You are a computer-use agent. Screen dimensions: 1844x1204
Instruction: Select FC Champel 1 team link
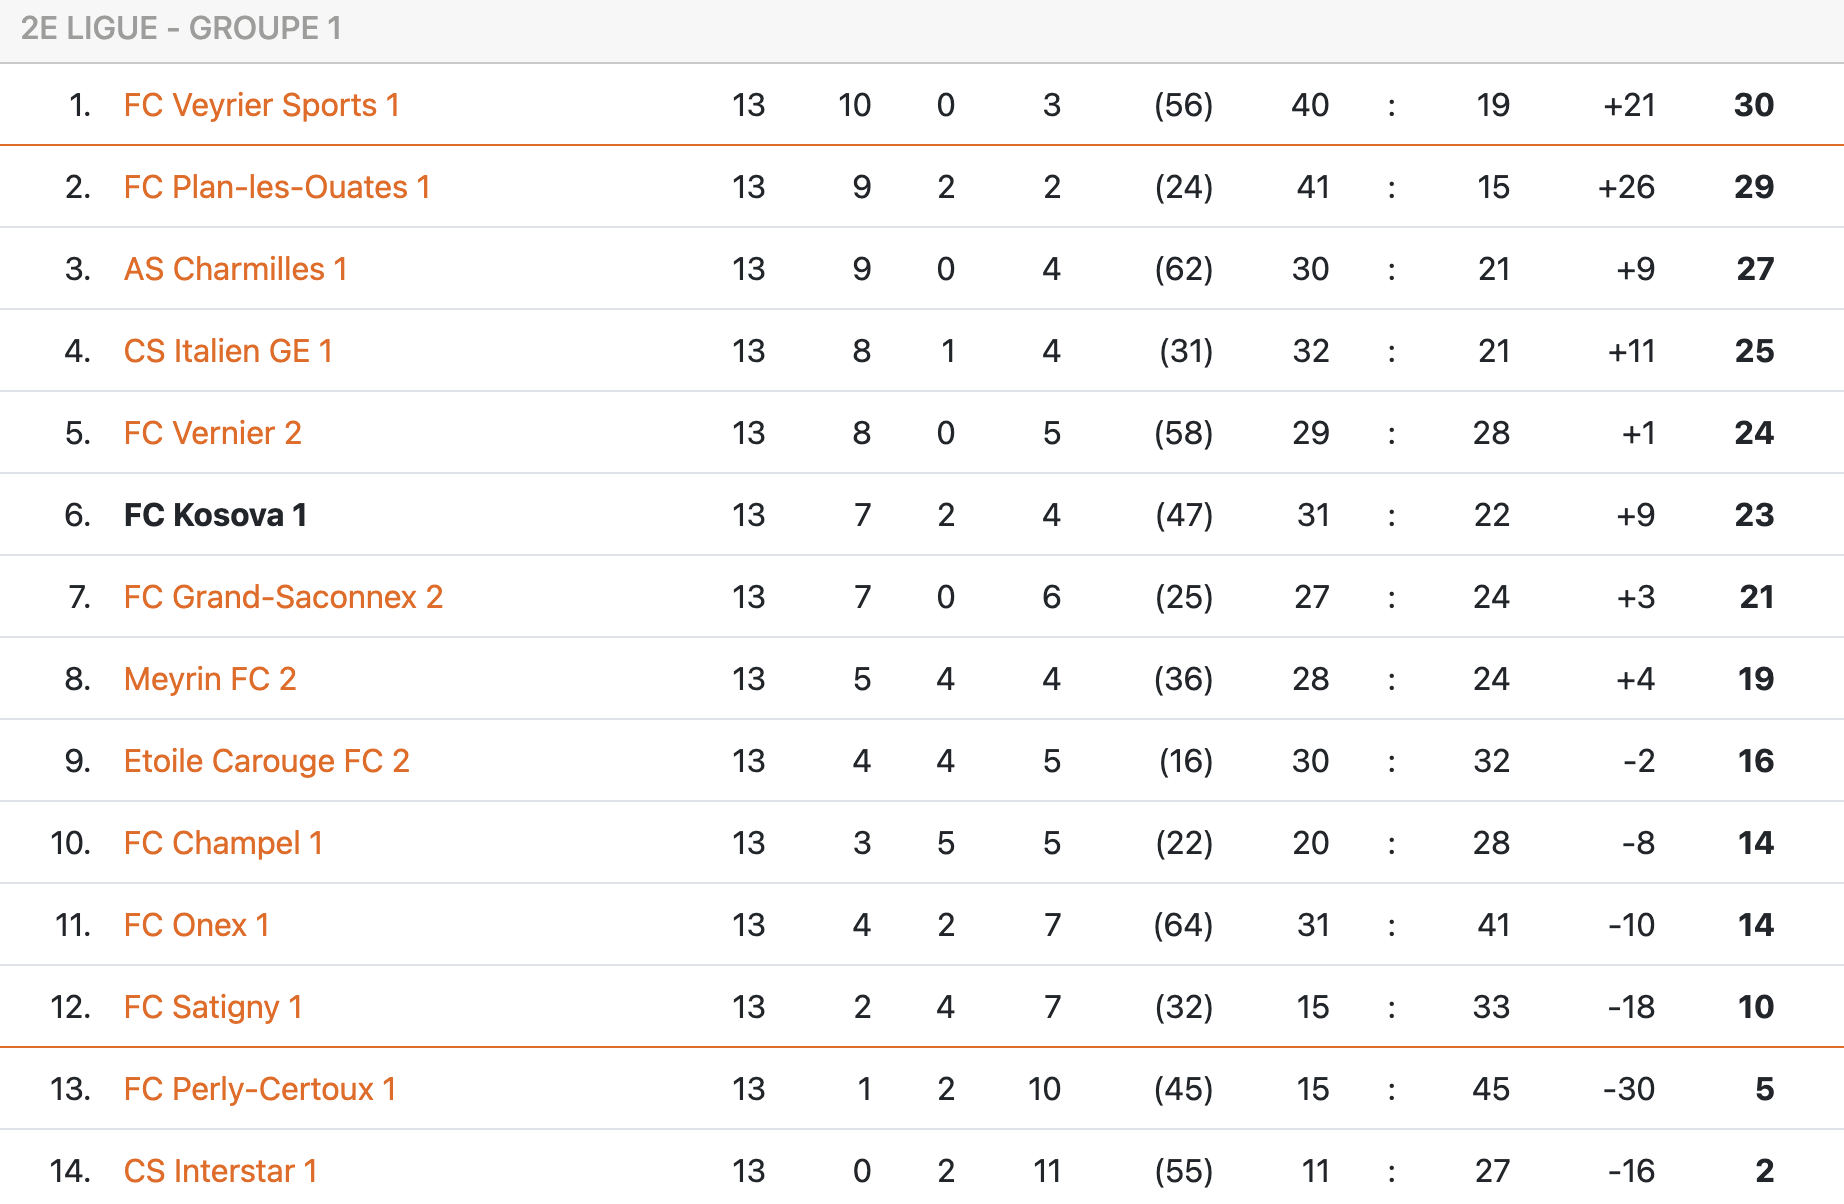[x=223, y=843]
